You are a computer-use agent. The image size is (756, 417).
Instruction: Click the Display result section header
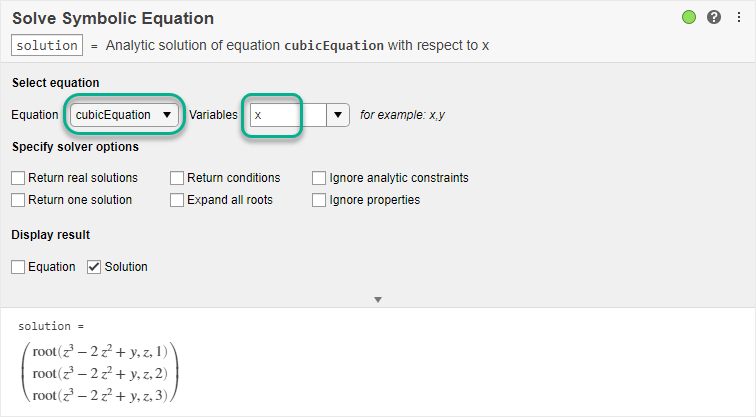pyautogui.click(x=50, y=235)
